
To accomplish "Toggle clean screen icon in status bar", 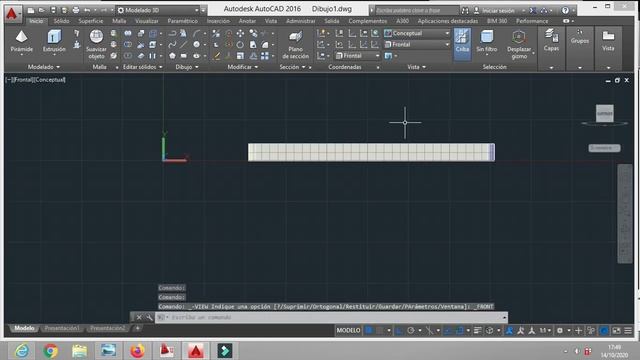I will point(616,330).
